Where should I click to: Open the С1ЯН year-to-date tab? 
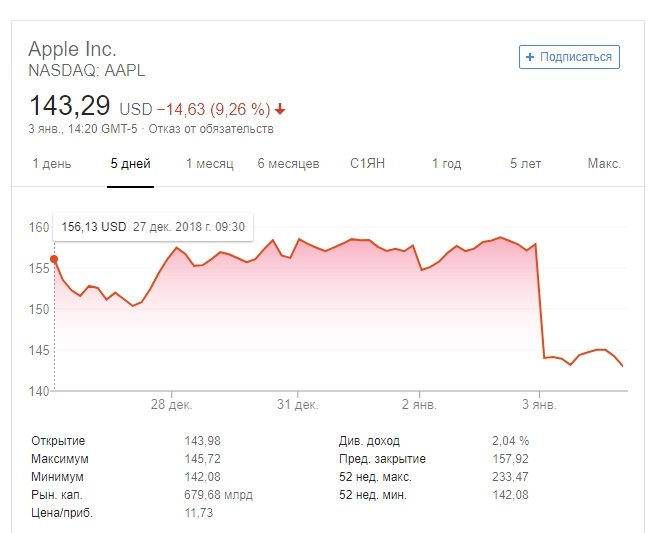367,164
